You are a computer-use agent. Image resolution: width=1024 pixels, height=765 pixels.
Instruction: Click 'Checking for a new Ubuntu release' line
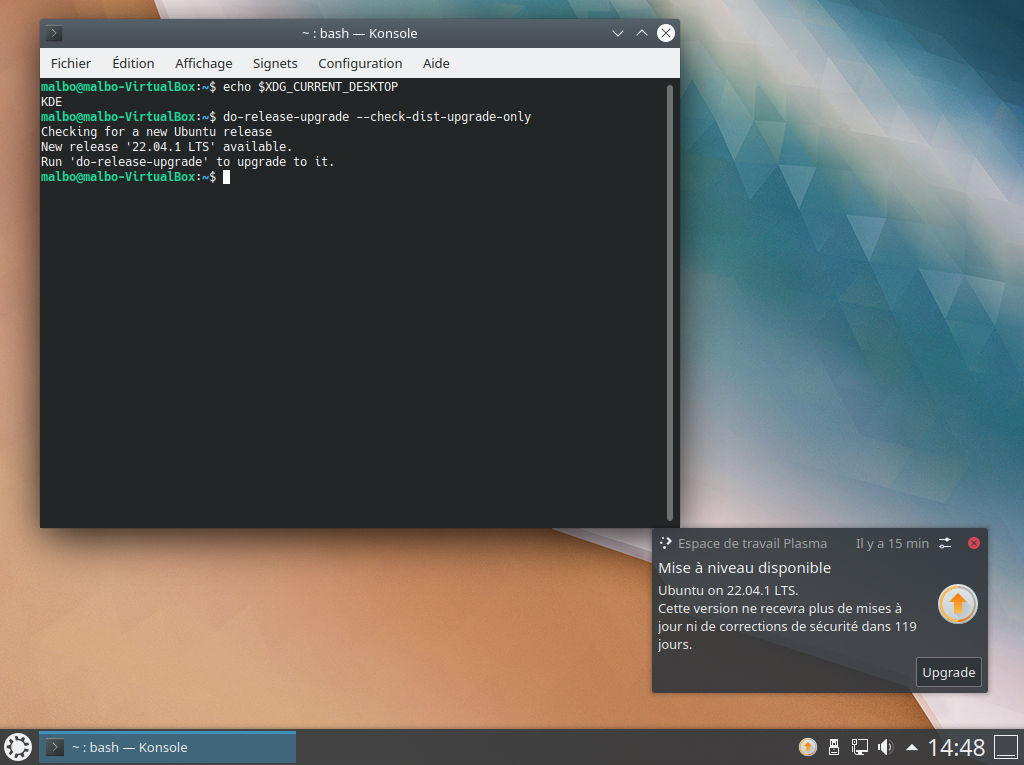[156, 132]
